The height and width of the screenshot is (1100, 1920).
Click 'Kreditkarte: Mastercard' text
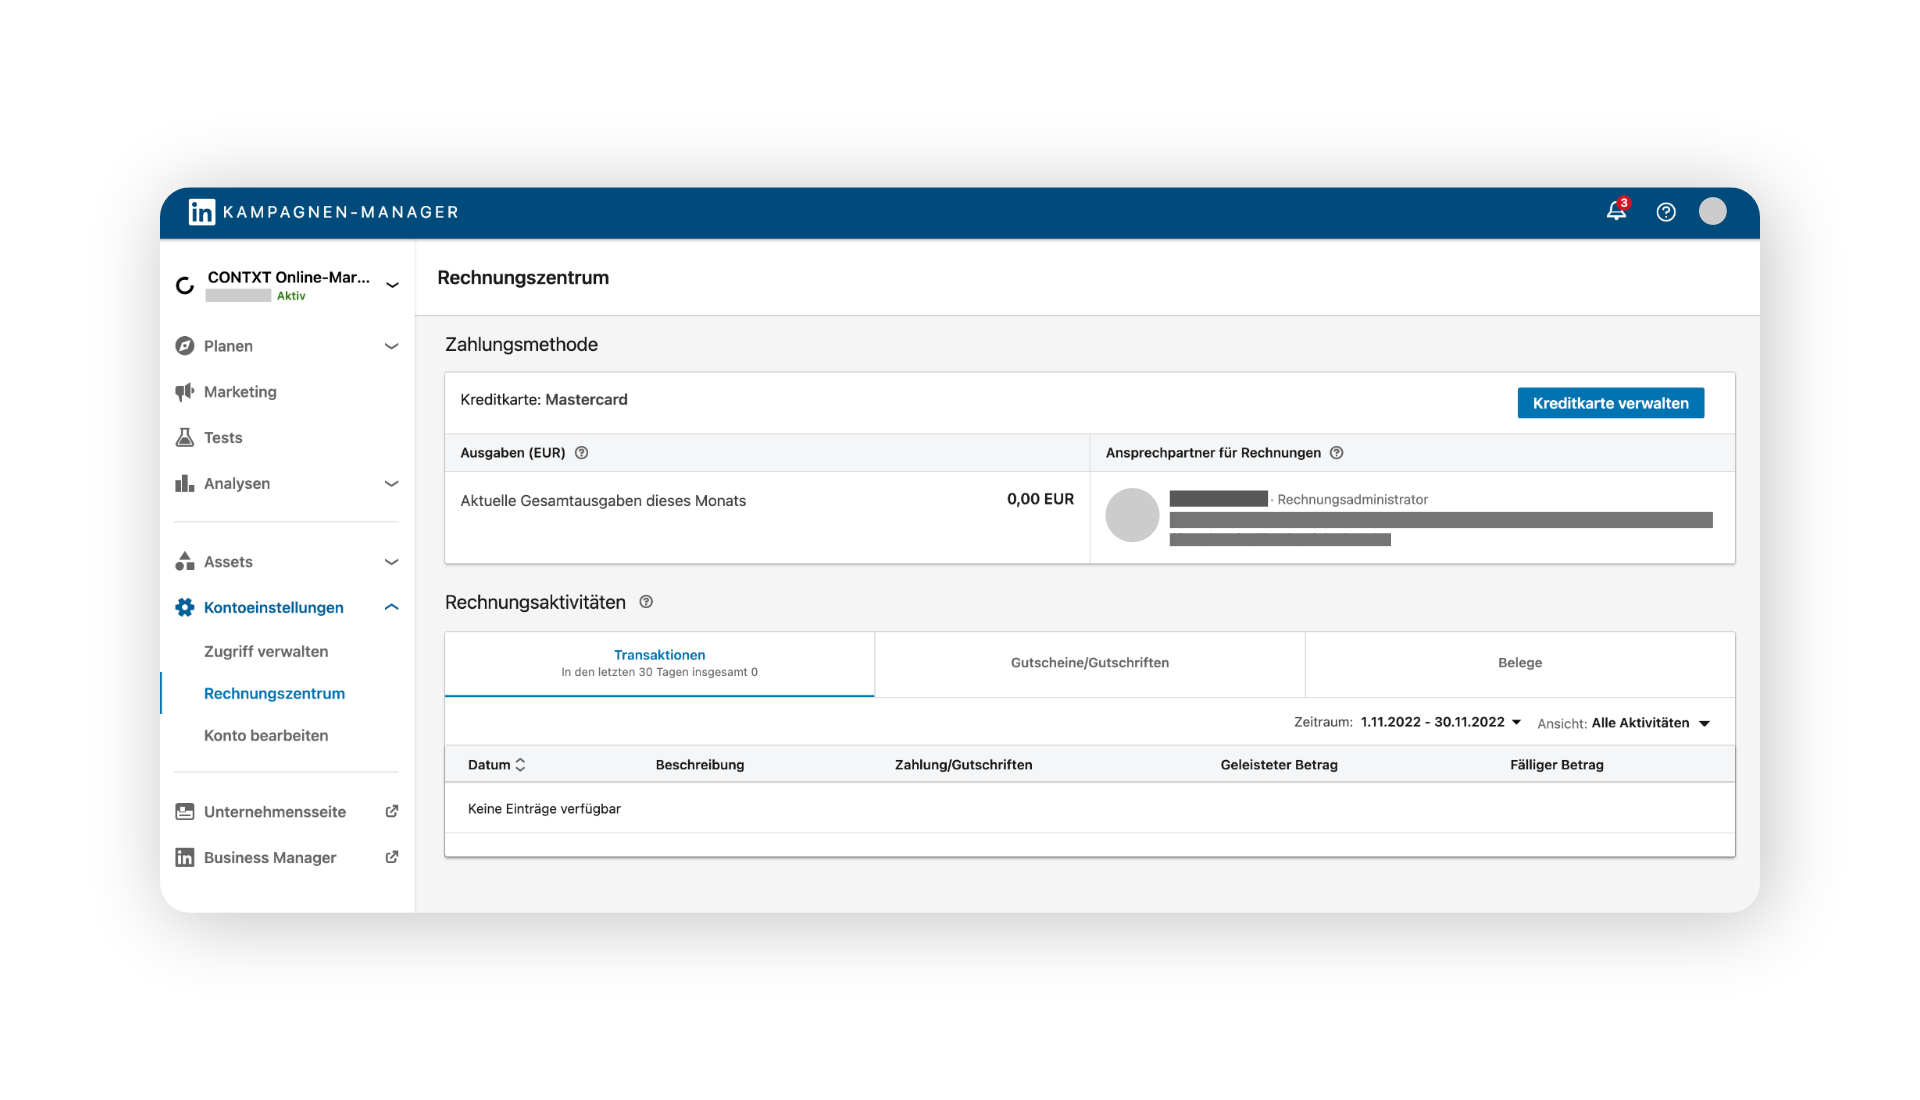pyautogui.click(x=544, y=400)
